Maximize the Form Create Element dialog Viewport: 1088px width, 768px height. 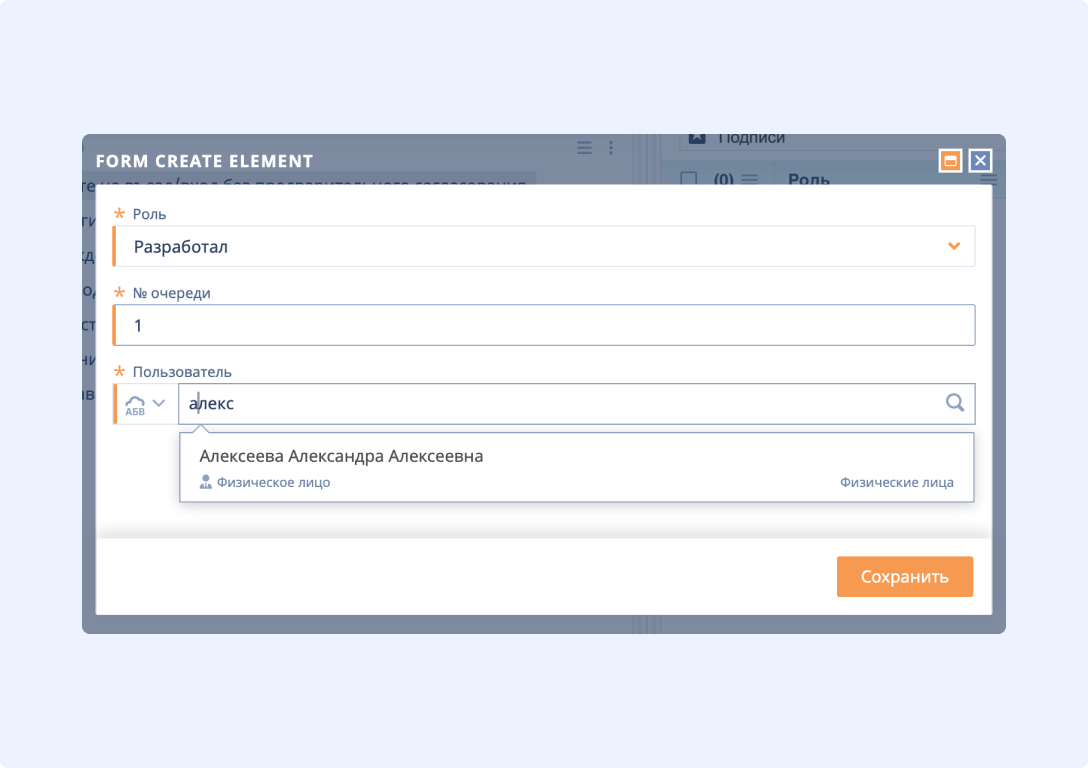click(x=950, y=161)
